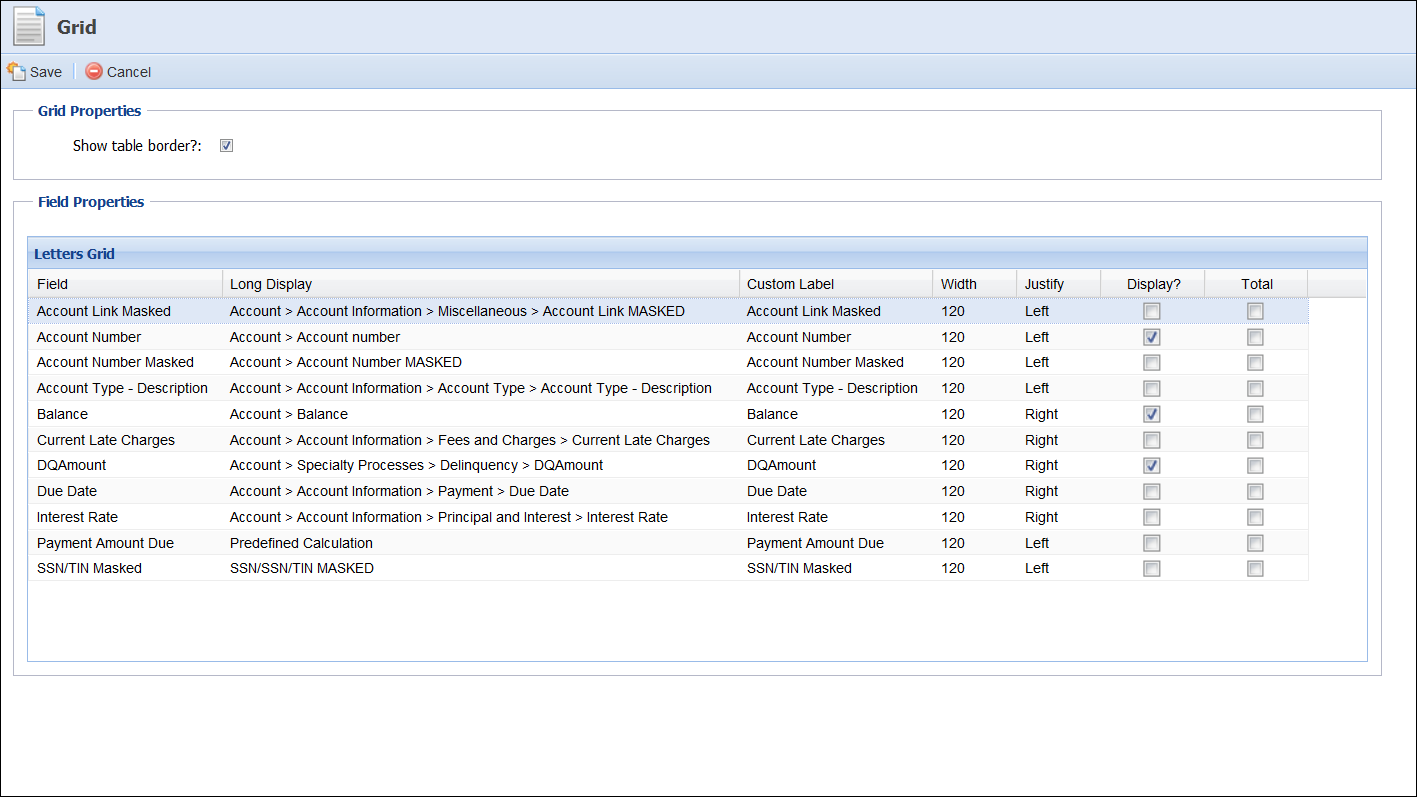
Task: Click the Cancel button label
Action: click(129, 72)
